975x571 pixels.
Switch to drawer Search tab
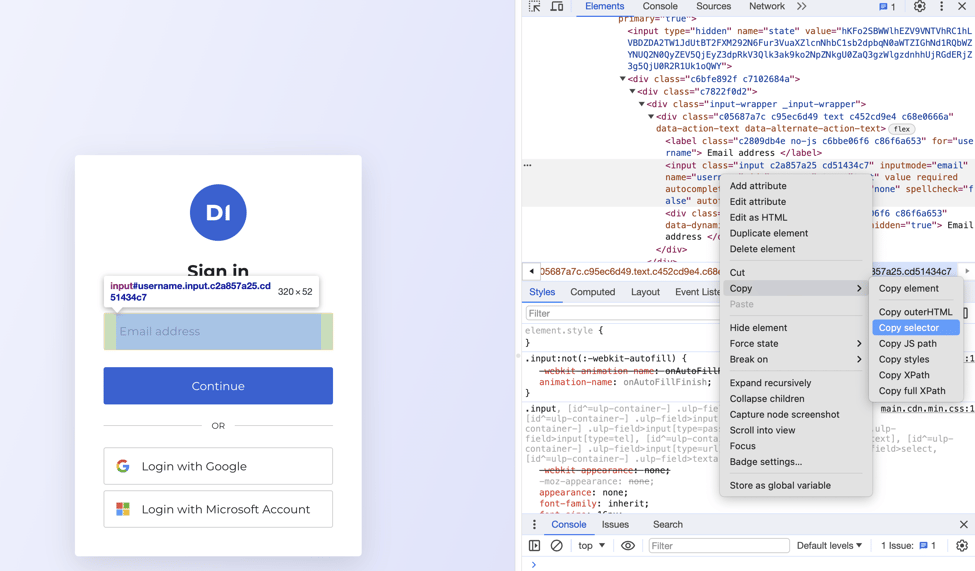click(668, 524)
